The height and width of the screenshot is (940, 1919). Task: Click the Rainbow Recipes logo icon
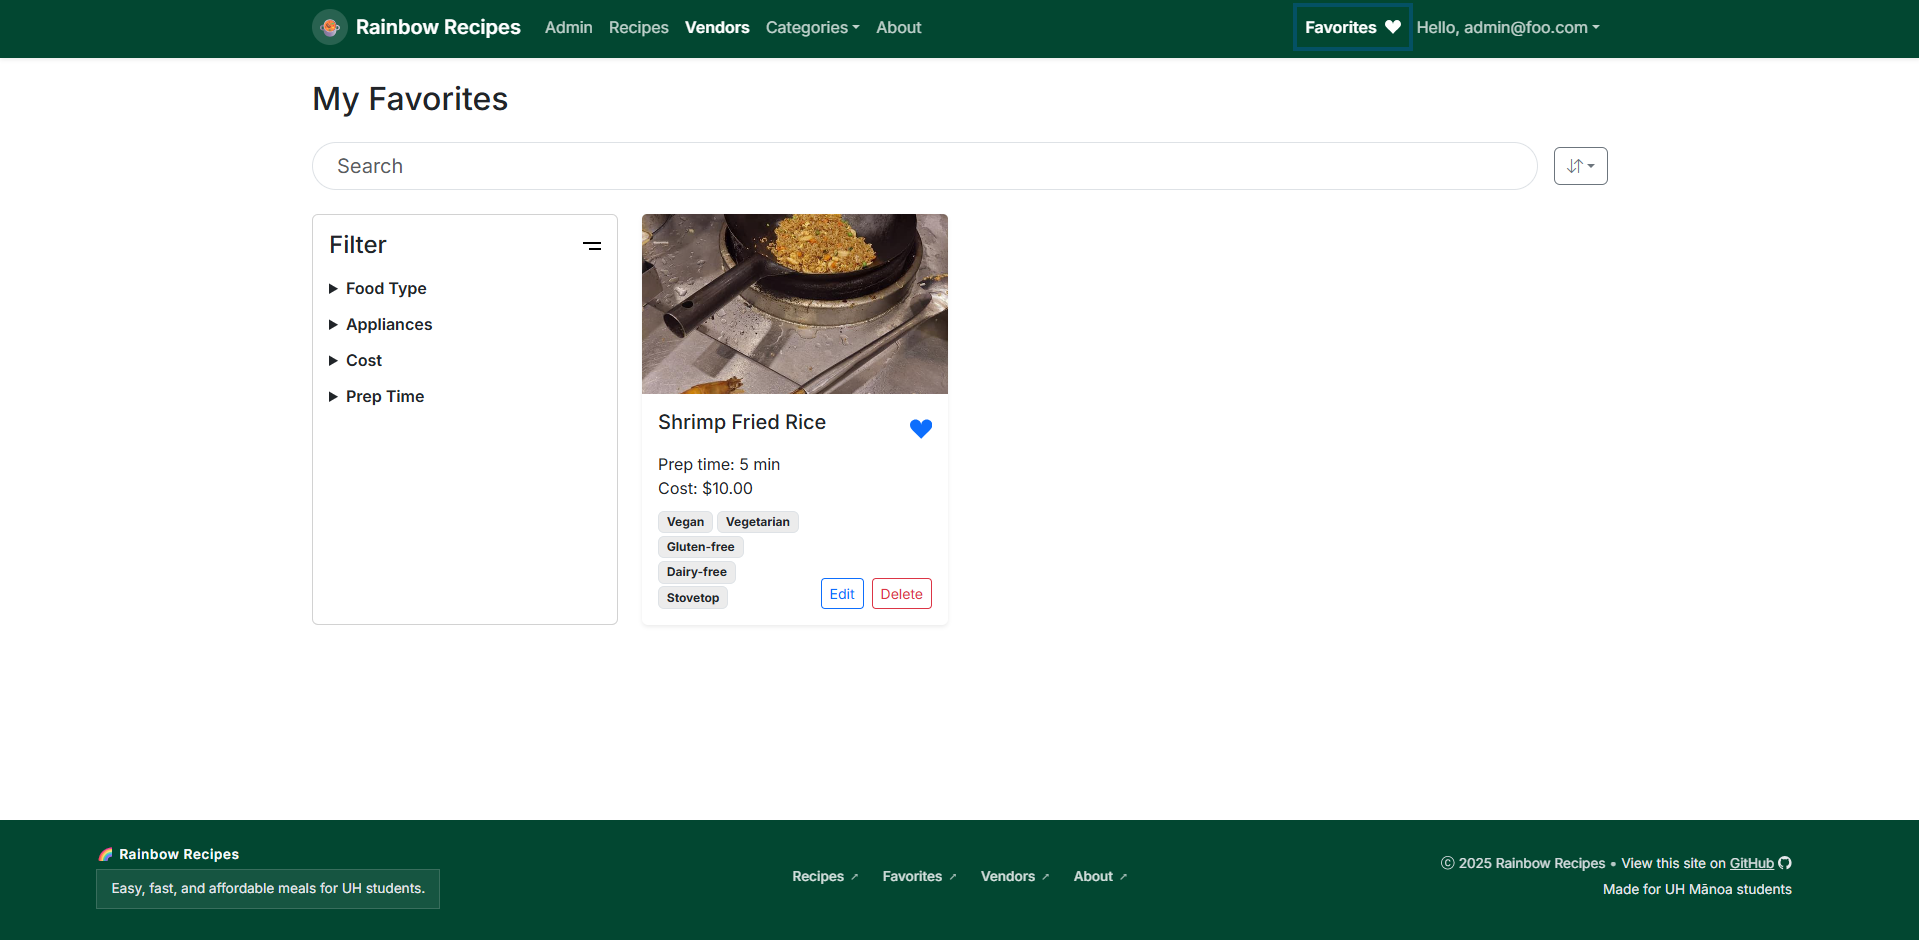[x=329, y=27]
